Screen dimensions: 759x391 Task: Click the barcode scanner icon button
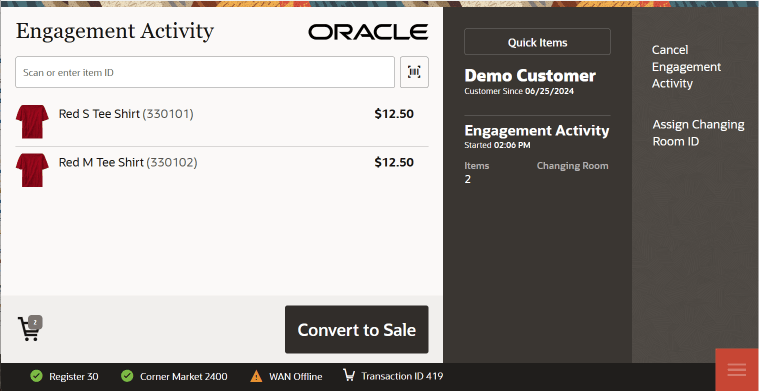coord(414,72)
